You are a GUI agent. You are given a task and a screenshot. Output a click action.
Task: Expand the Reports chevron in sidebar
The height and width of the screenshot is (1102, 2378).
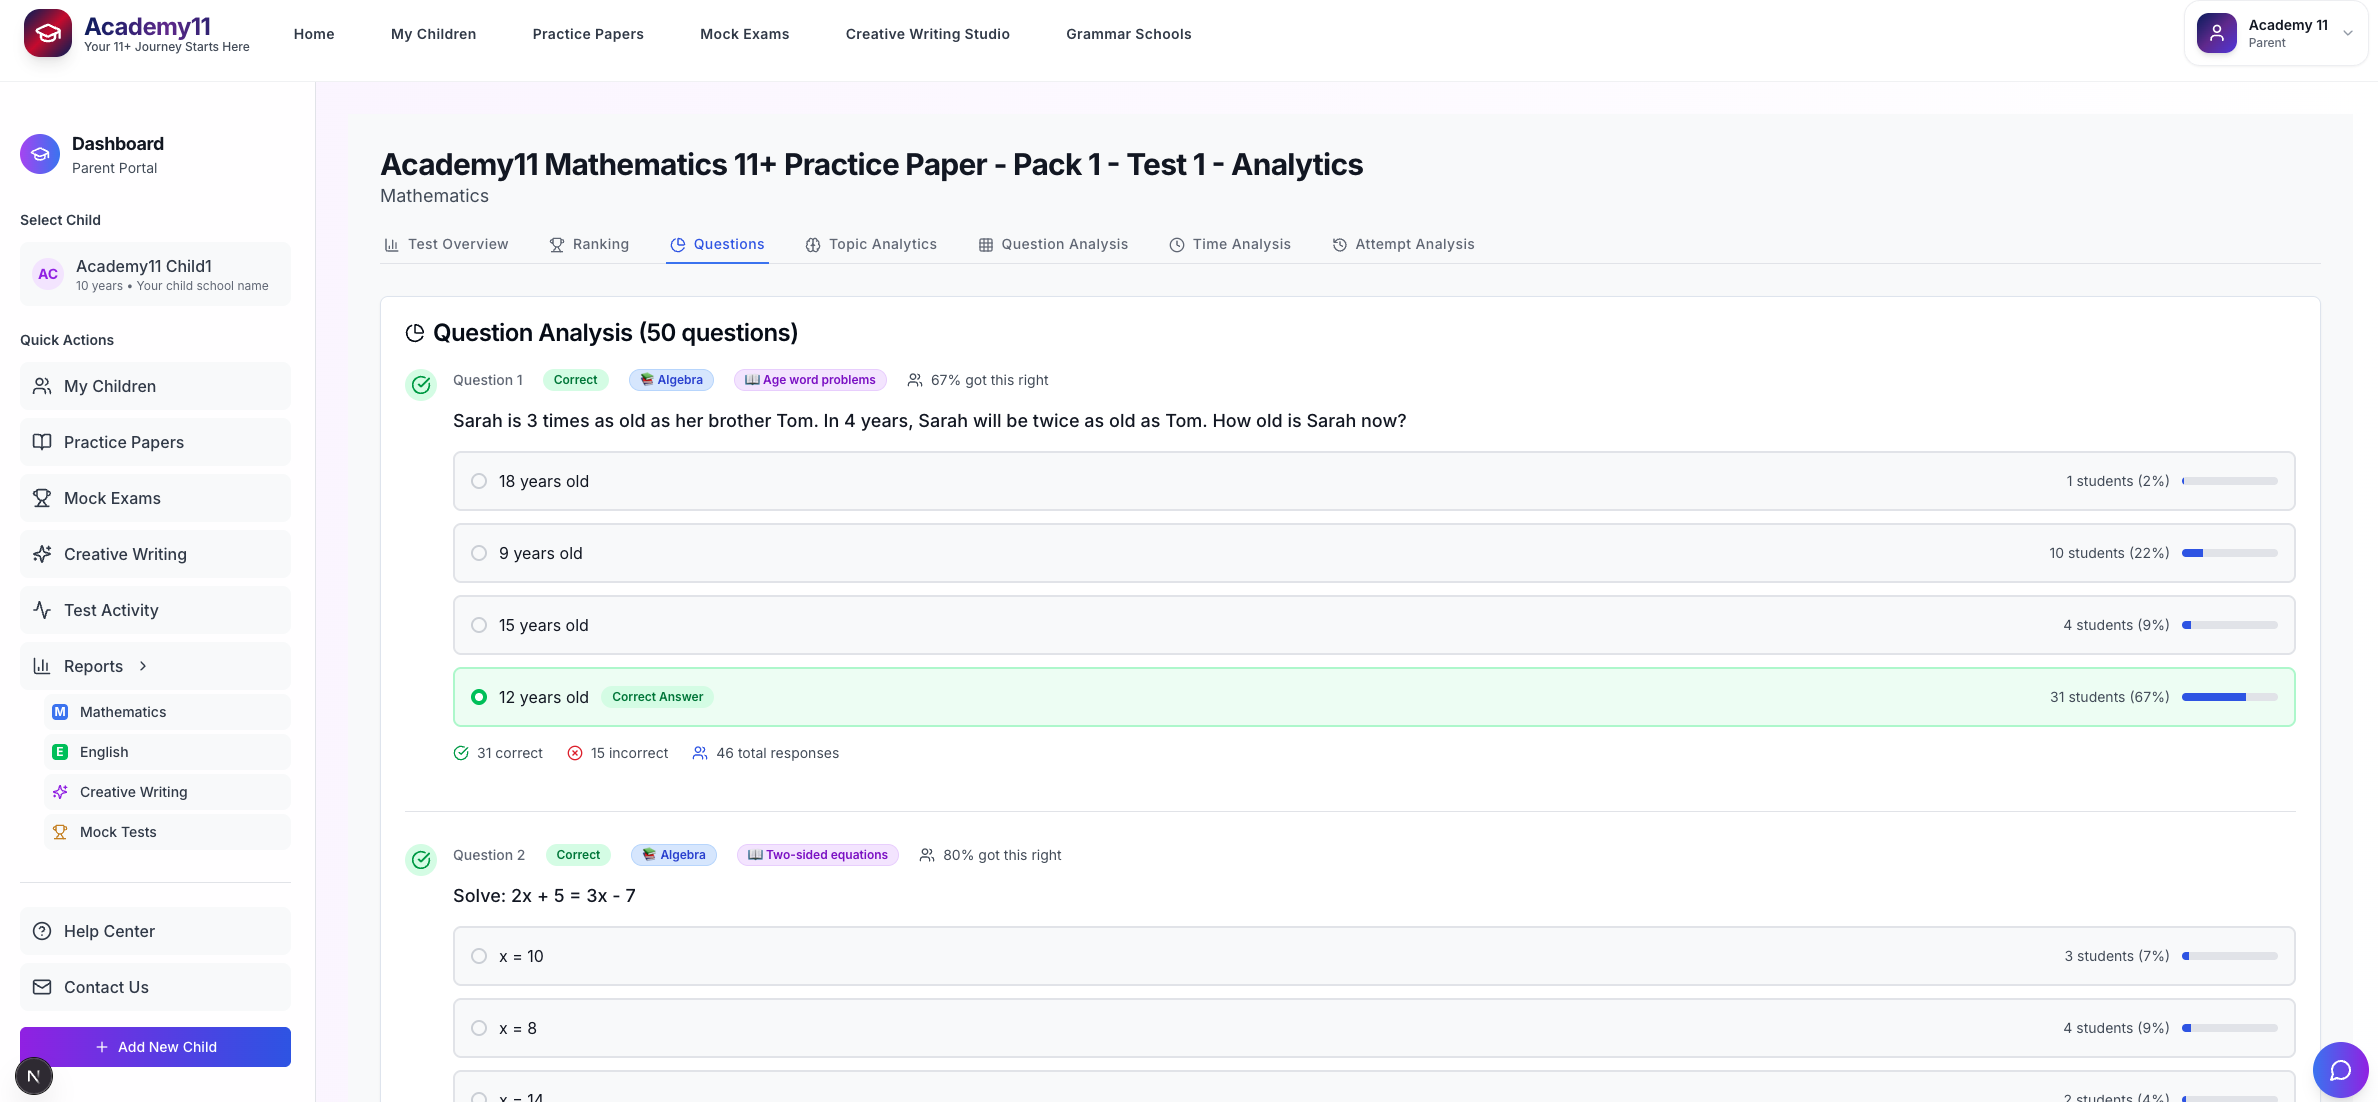click(143, 666)
